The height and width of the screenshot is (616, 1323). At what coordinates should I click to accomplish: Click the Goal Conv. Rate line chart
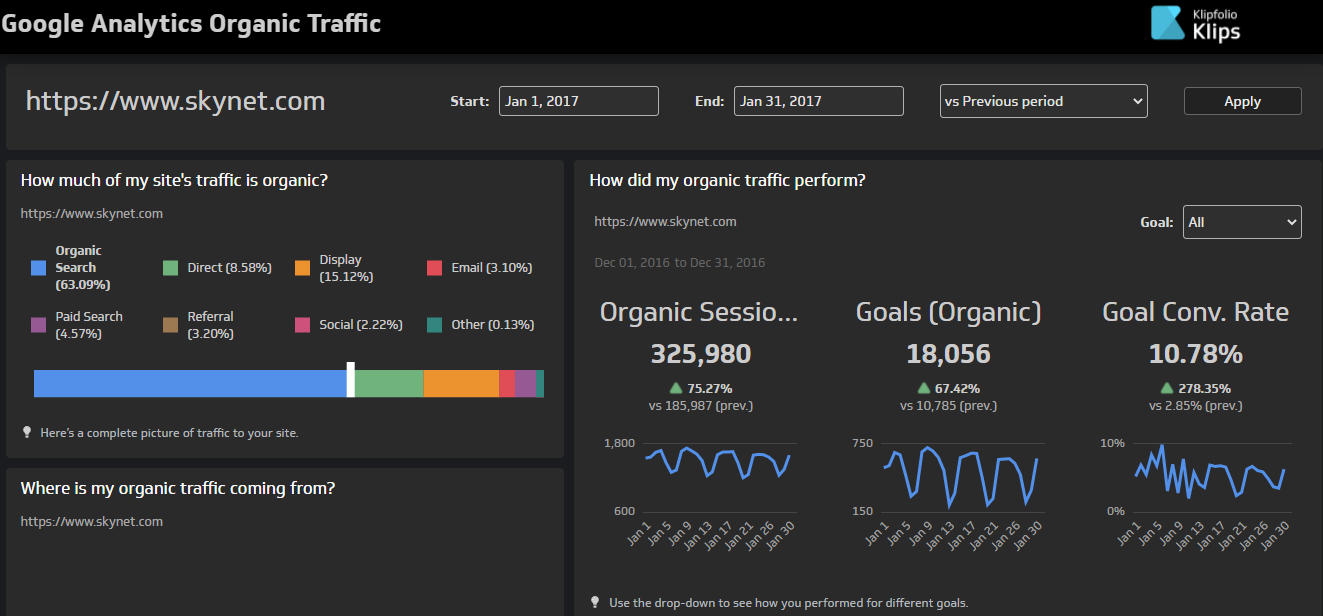1211,473
